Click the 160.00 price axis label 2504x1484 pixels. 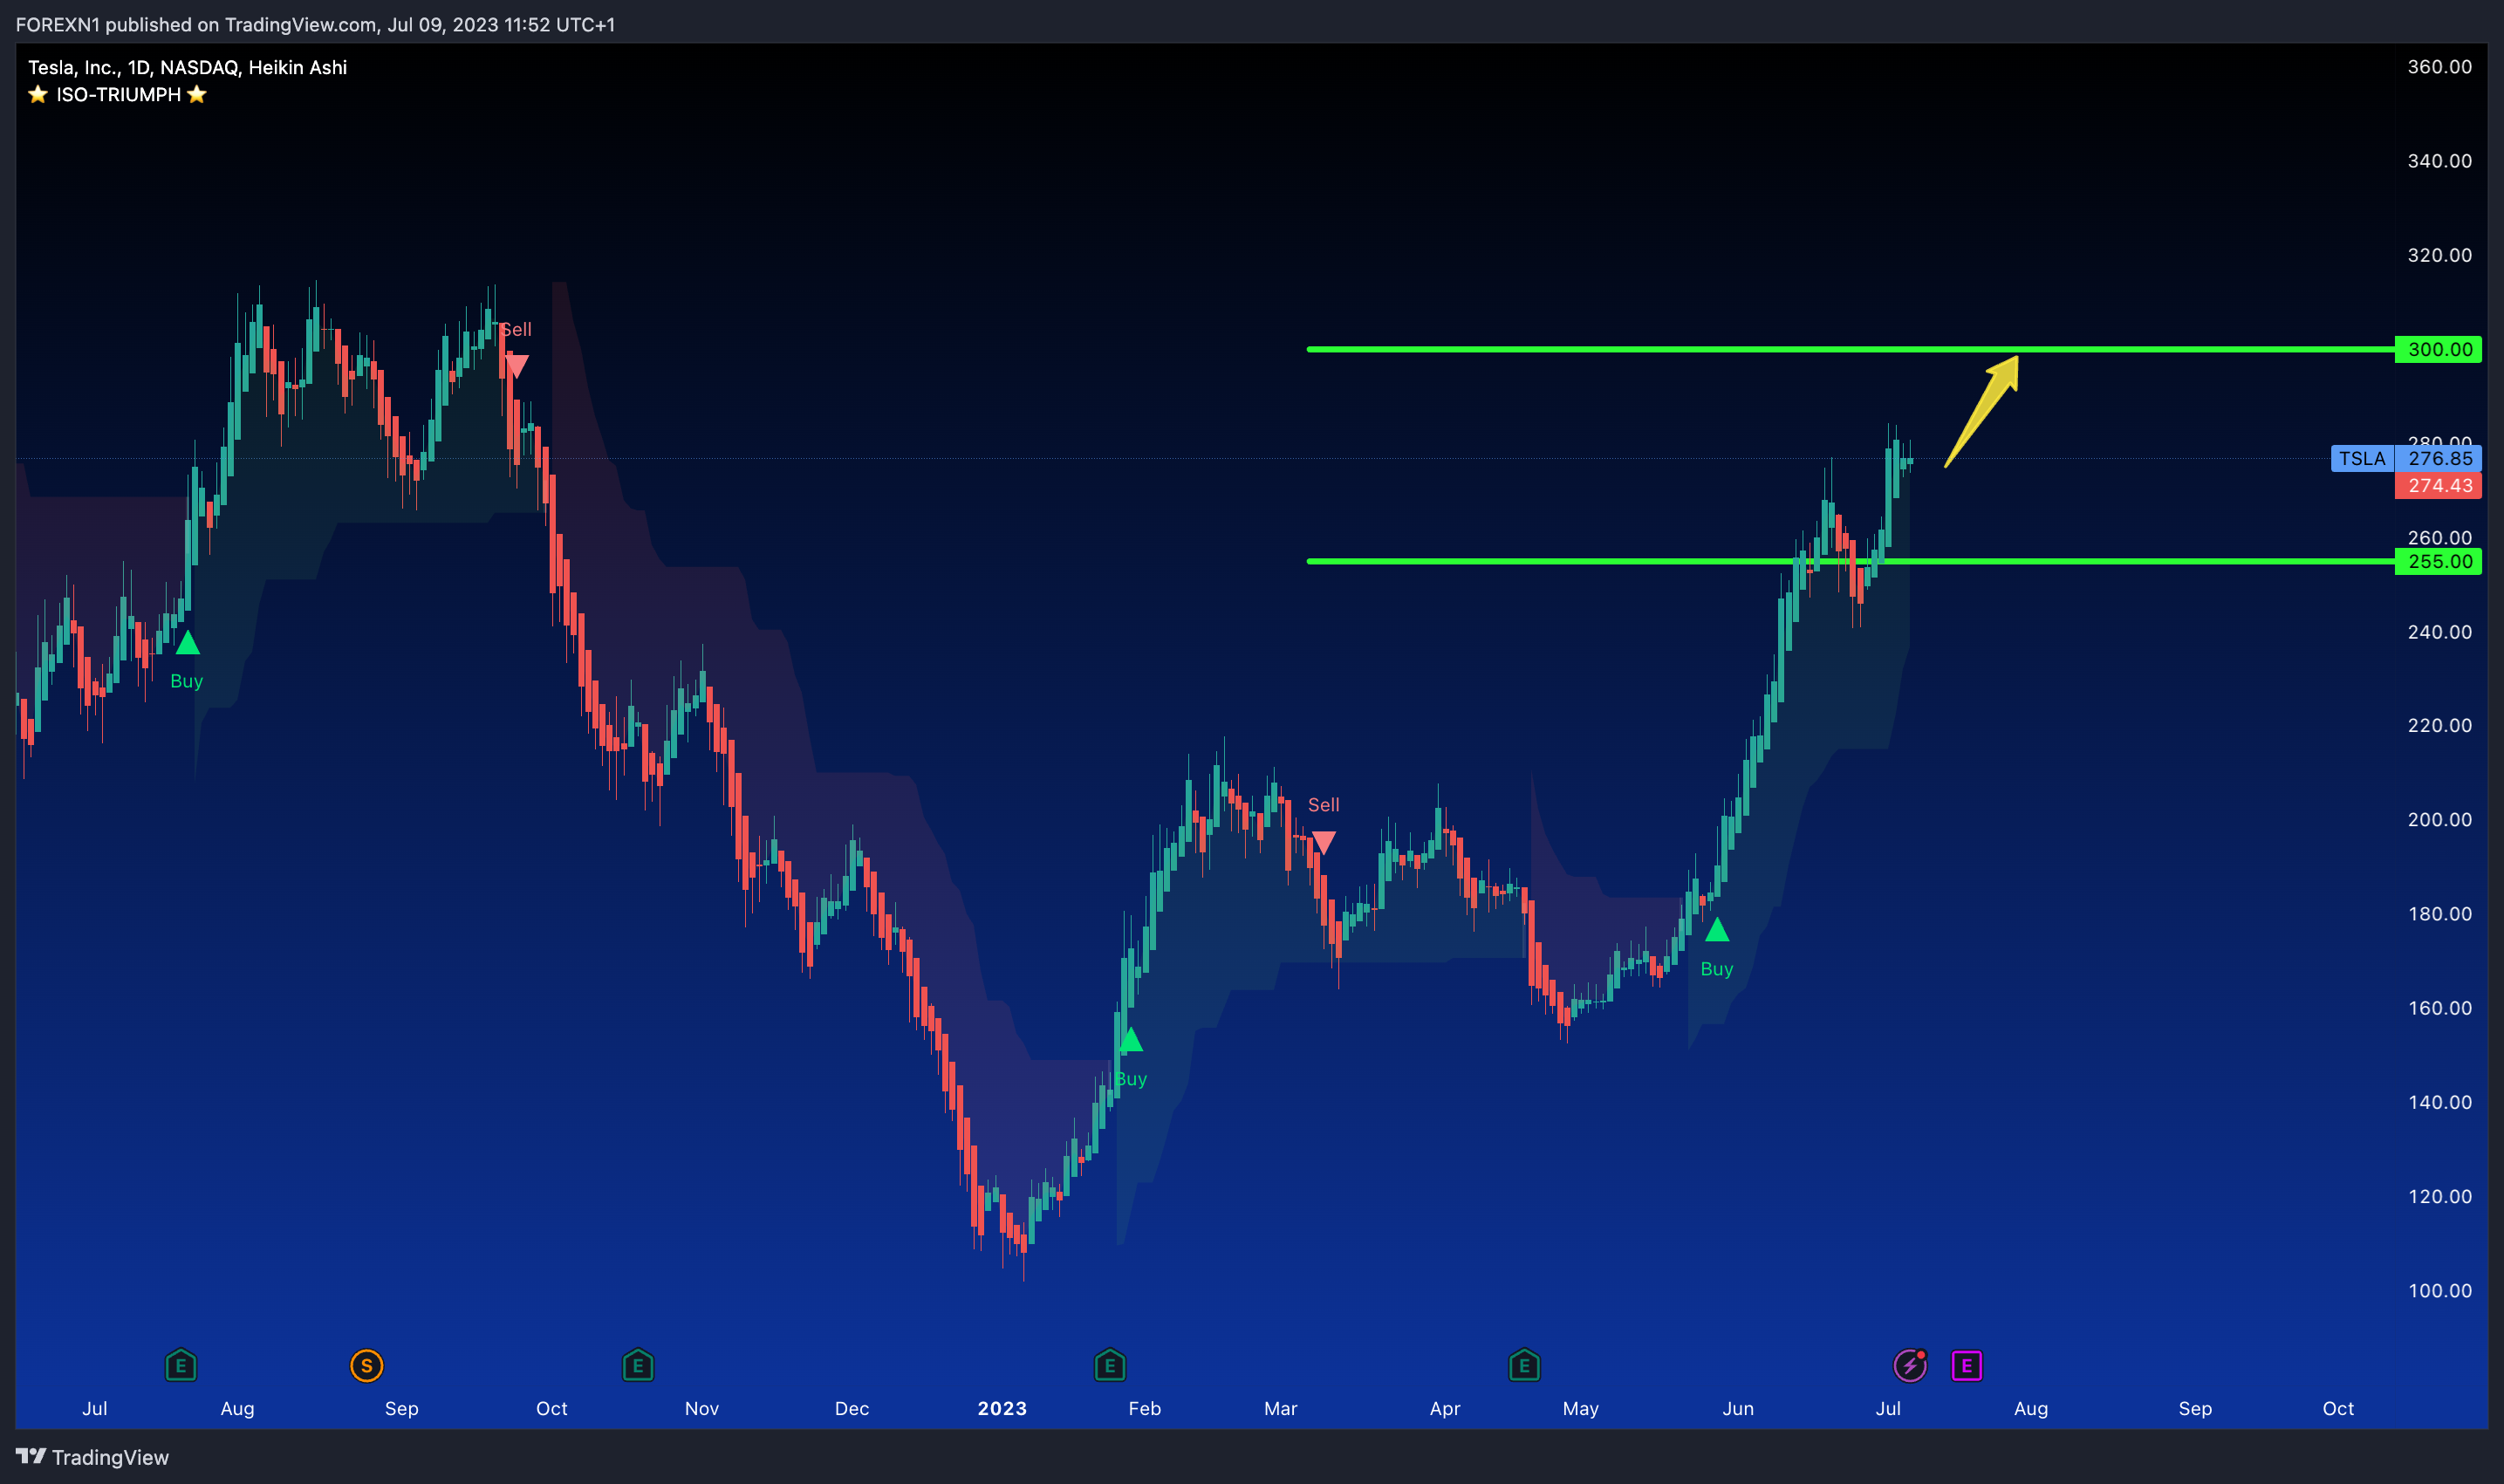(2439, 1008)
